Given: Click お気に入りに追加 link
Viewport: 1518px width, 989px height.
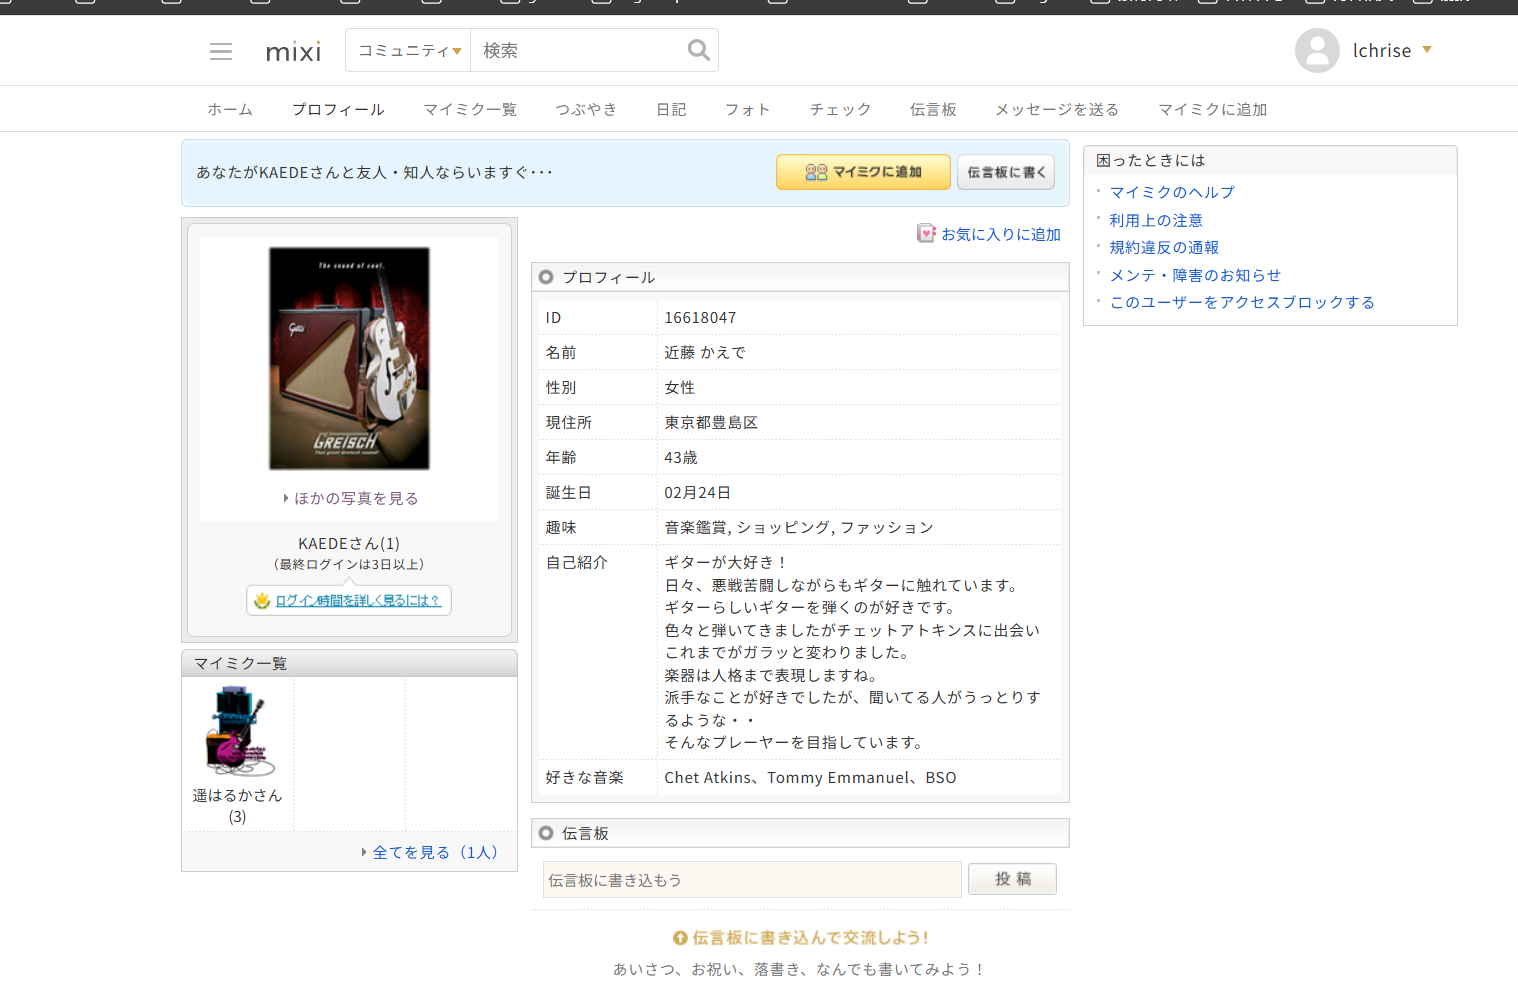Looking at the screenshot, I should pyautogui.click(x=1001, y=234).
